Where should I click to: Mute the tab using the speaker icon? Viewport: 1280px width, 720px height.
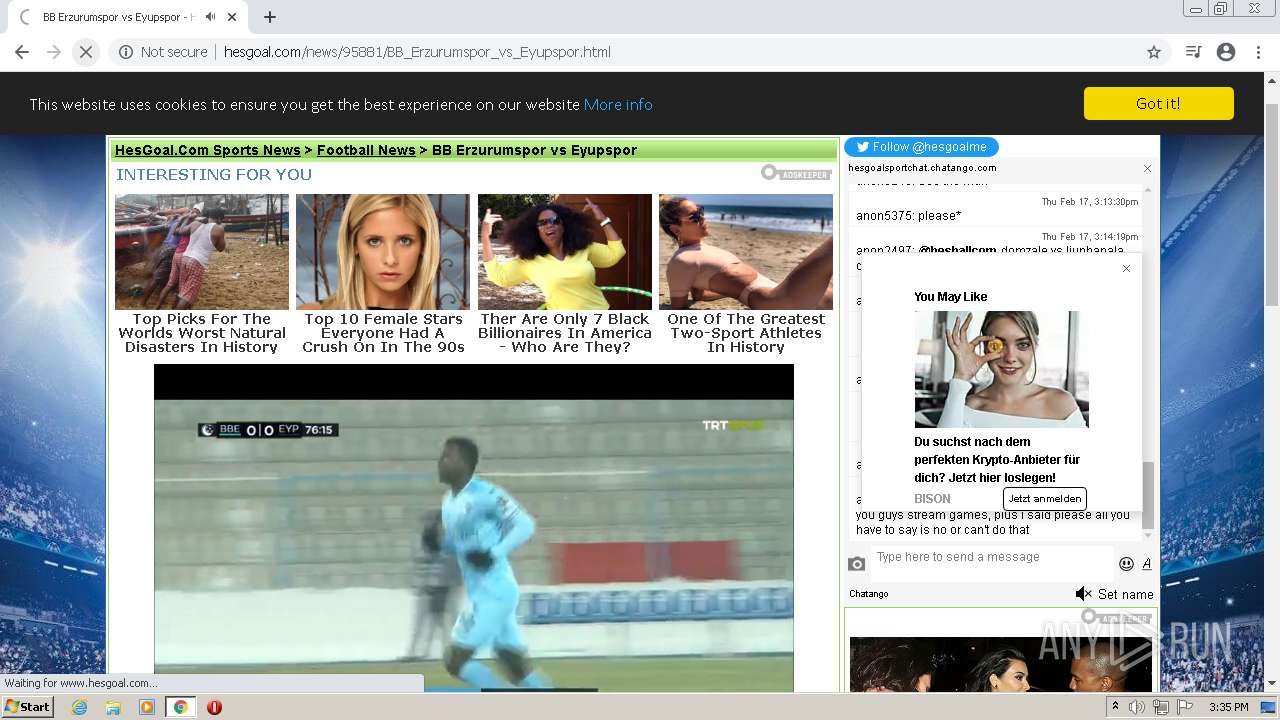[211, 17]
